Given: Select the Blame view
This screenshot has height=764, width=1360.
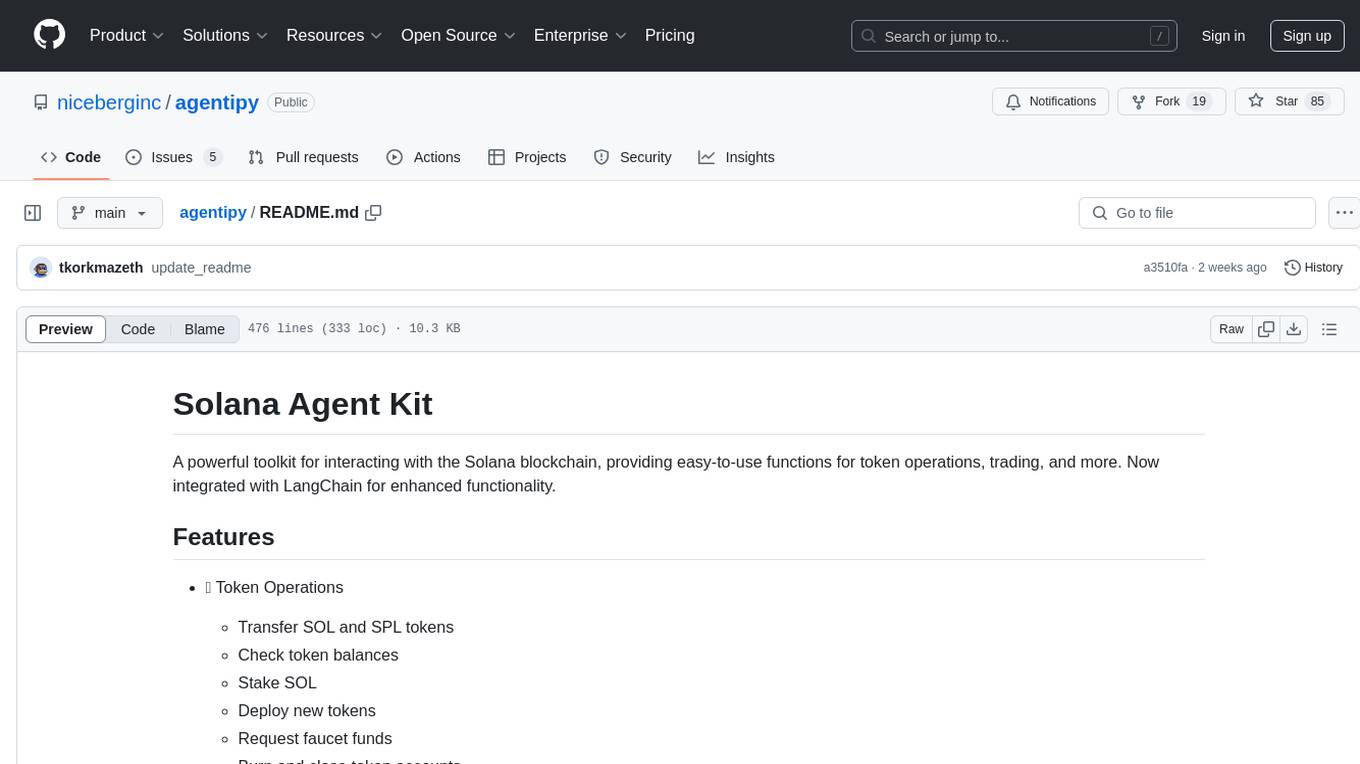Looking at the screenshot, I should [205, 329].
